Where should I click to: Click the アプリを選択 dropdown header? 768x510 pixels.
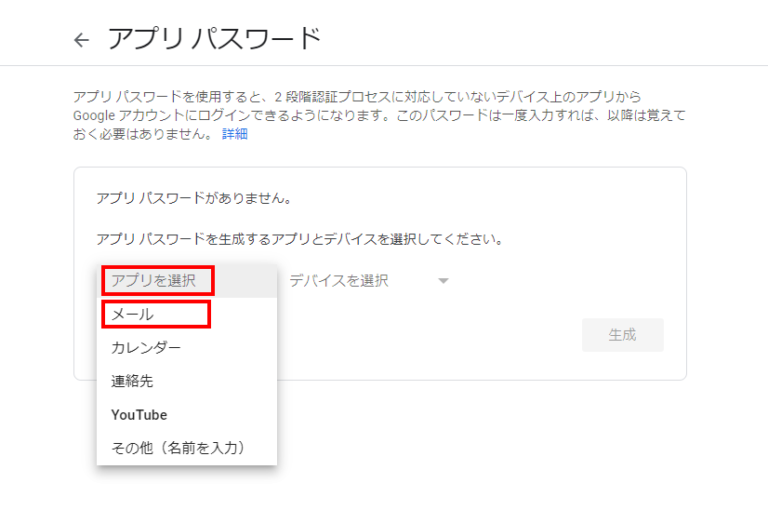[159, 281]
